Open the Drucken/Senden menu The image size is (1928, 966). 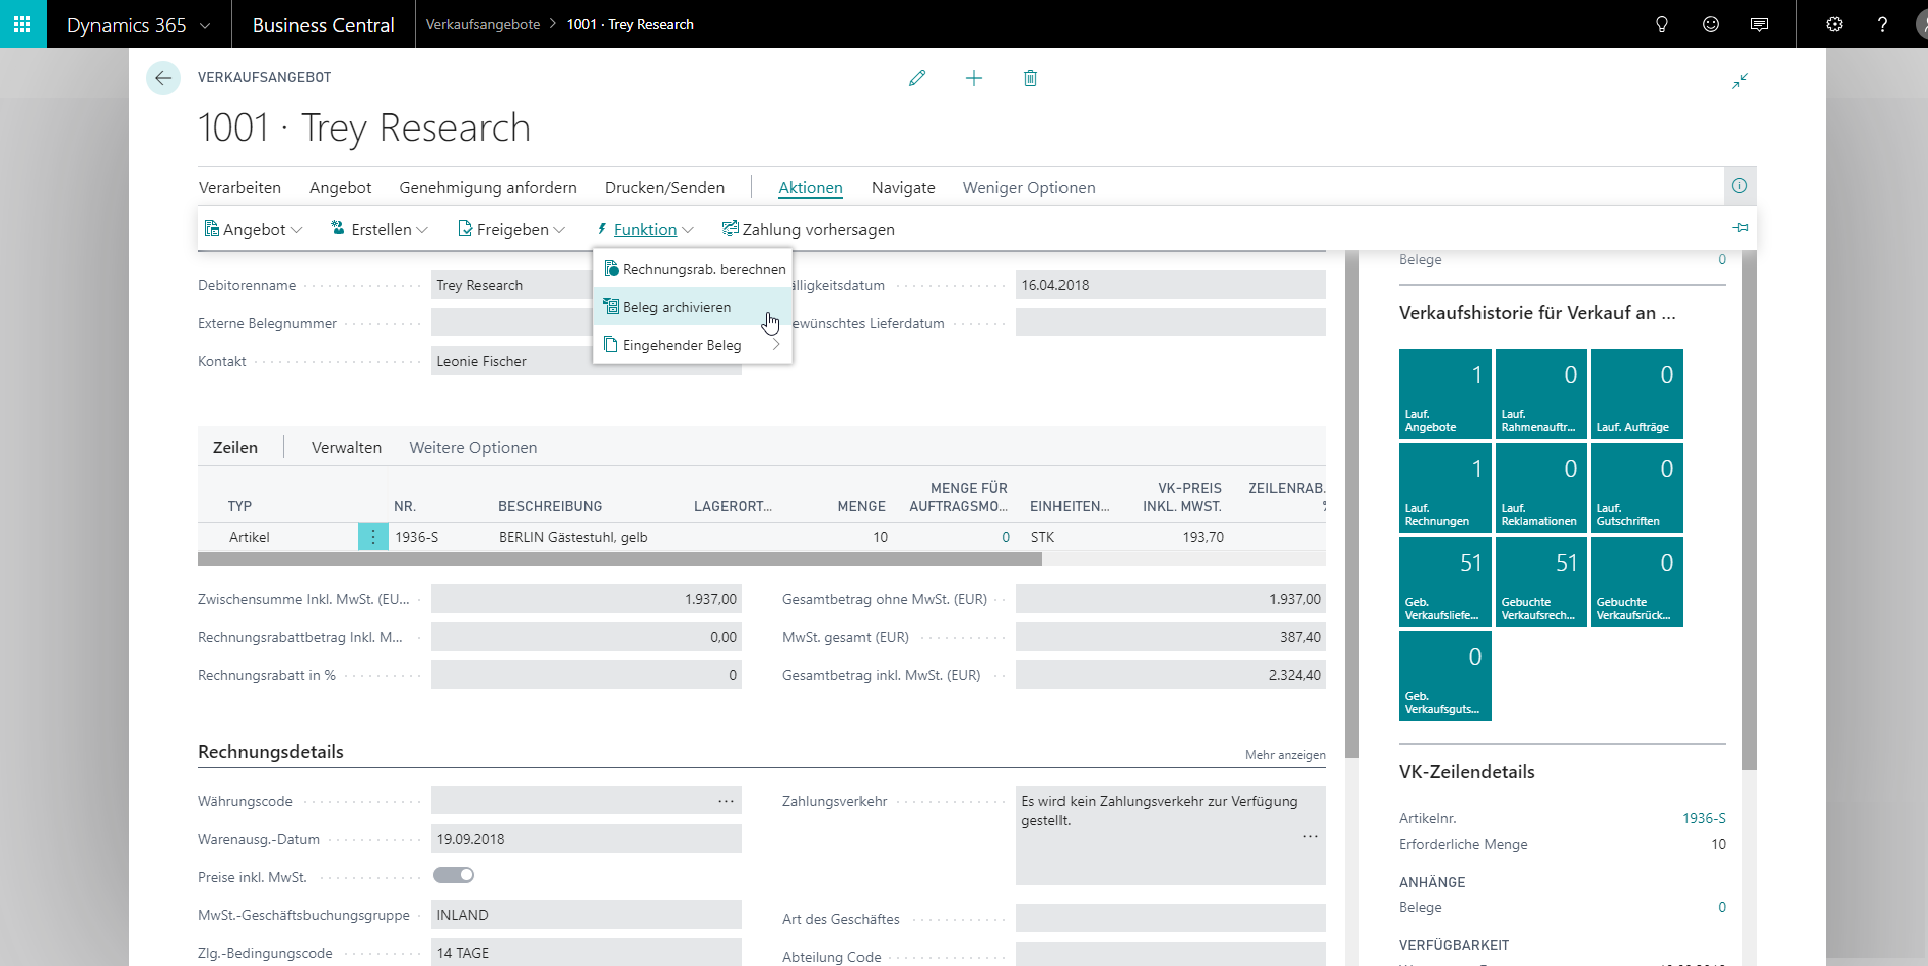665,187
